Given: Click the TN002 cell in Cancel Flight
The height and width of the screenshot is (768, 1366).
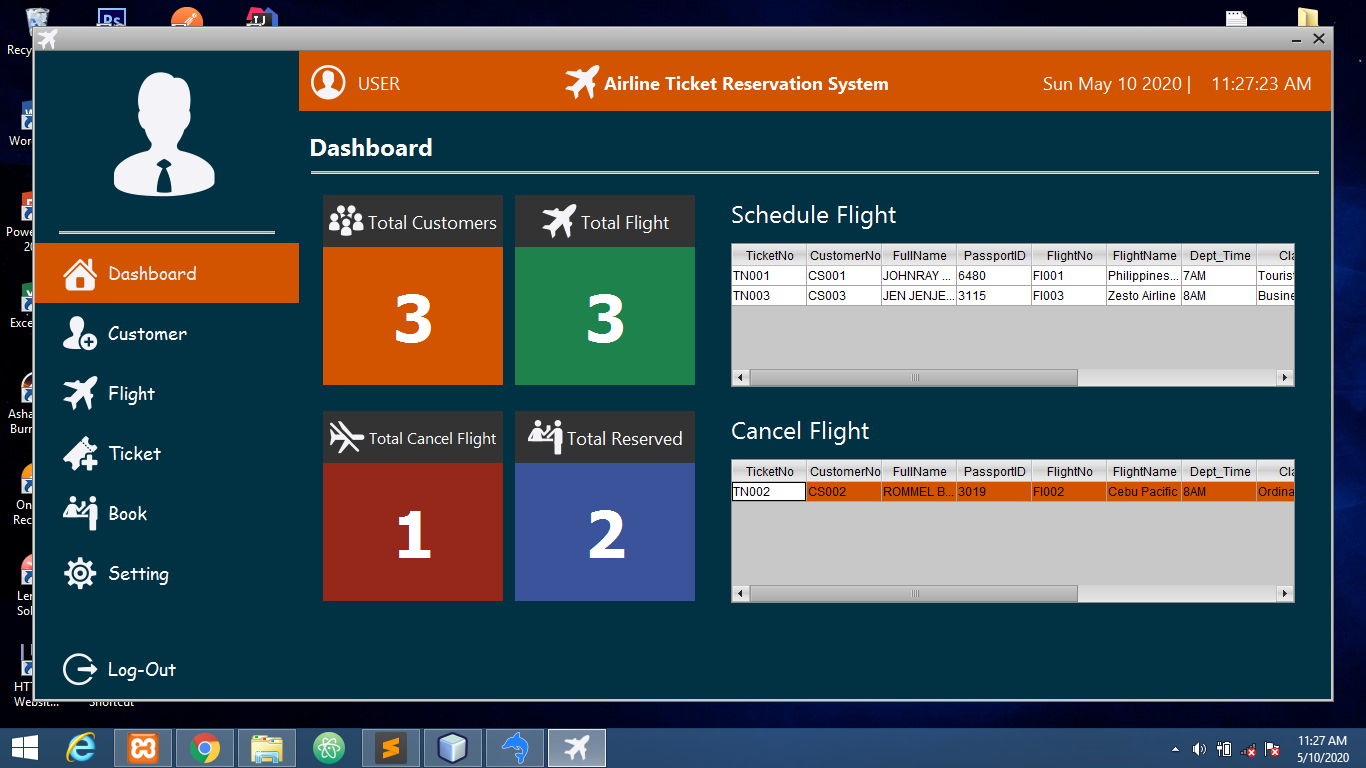Looking at the screenshot, I should click(x=768, y=492).
